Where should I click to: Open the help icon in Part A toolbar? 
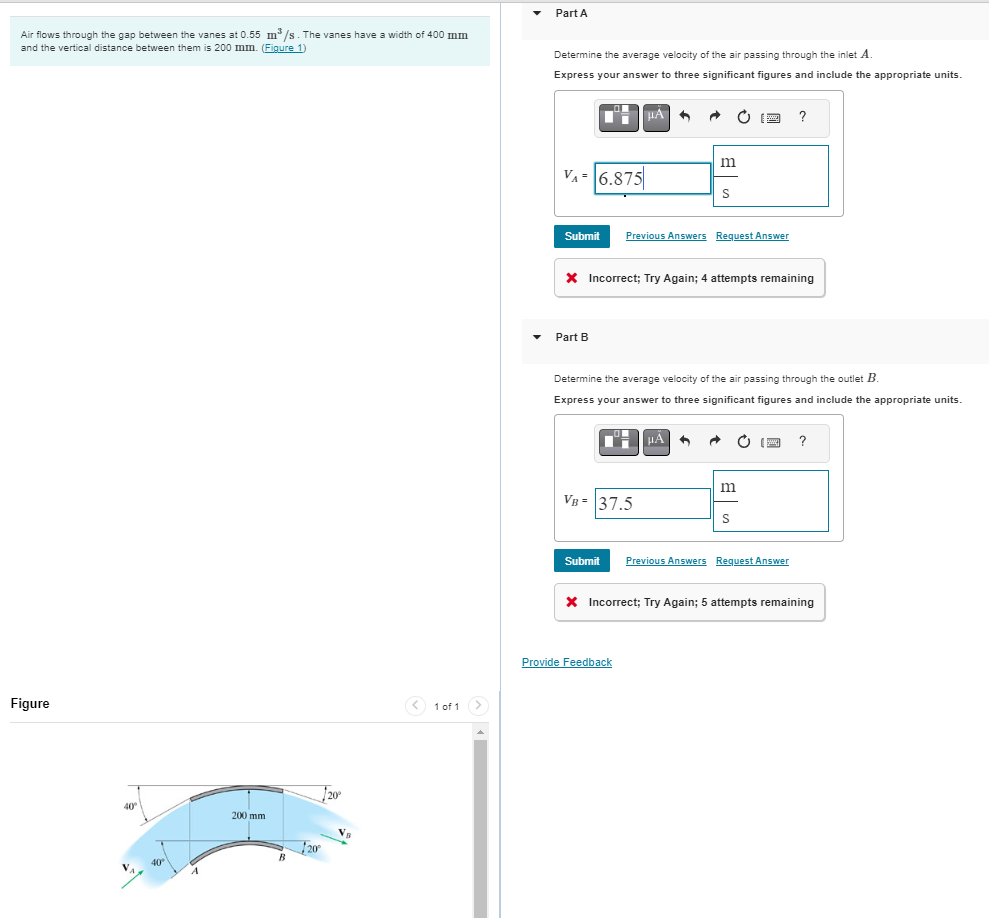(x=801, y=117)
